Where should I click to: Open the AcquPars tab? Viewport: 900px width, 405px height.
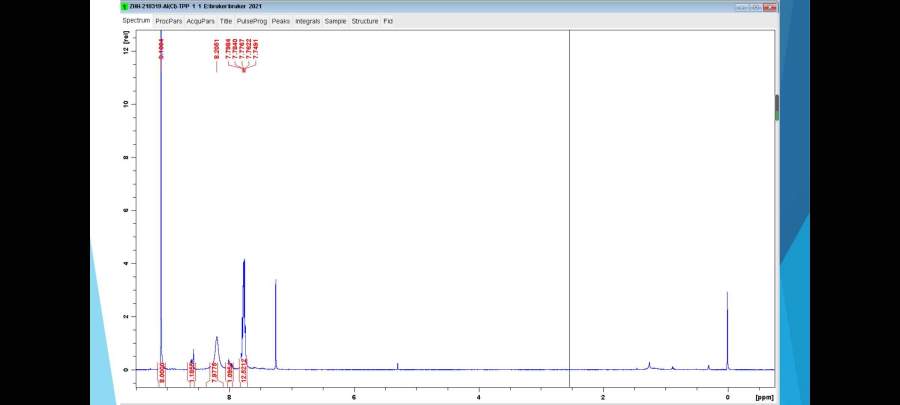point(201,21)
